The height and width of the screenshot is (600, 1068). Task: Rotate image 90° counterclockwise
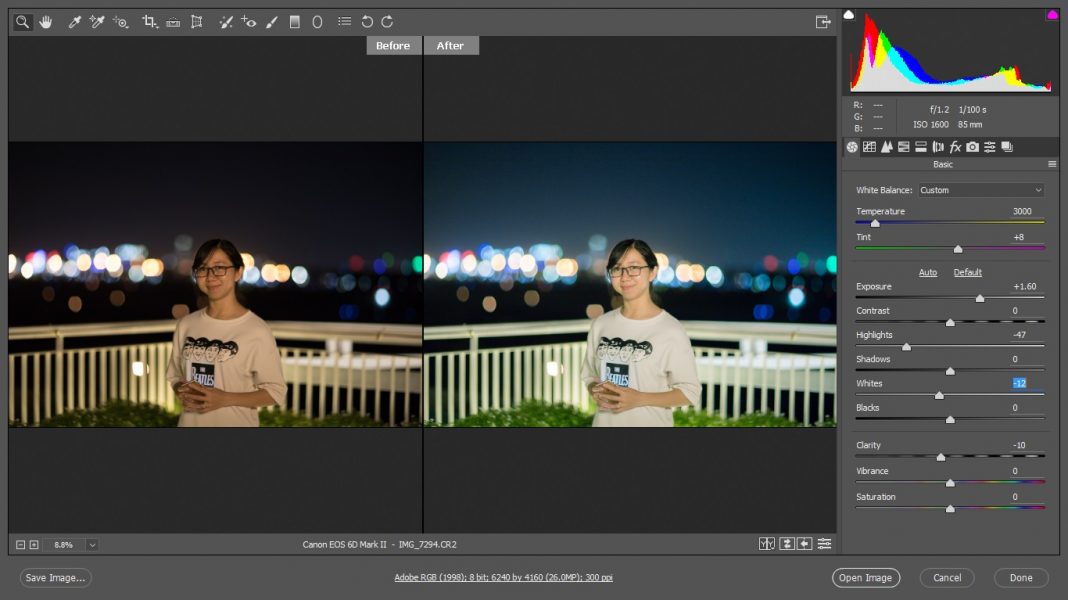367,22
